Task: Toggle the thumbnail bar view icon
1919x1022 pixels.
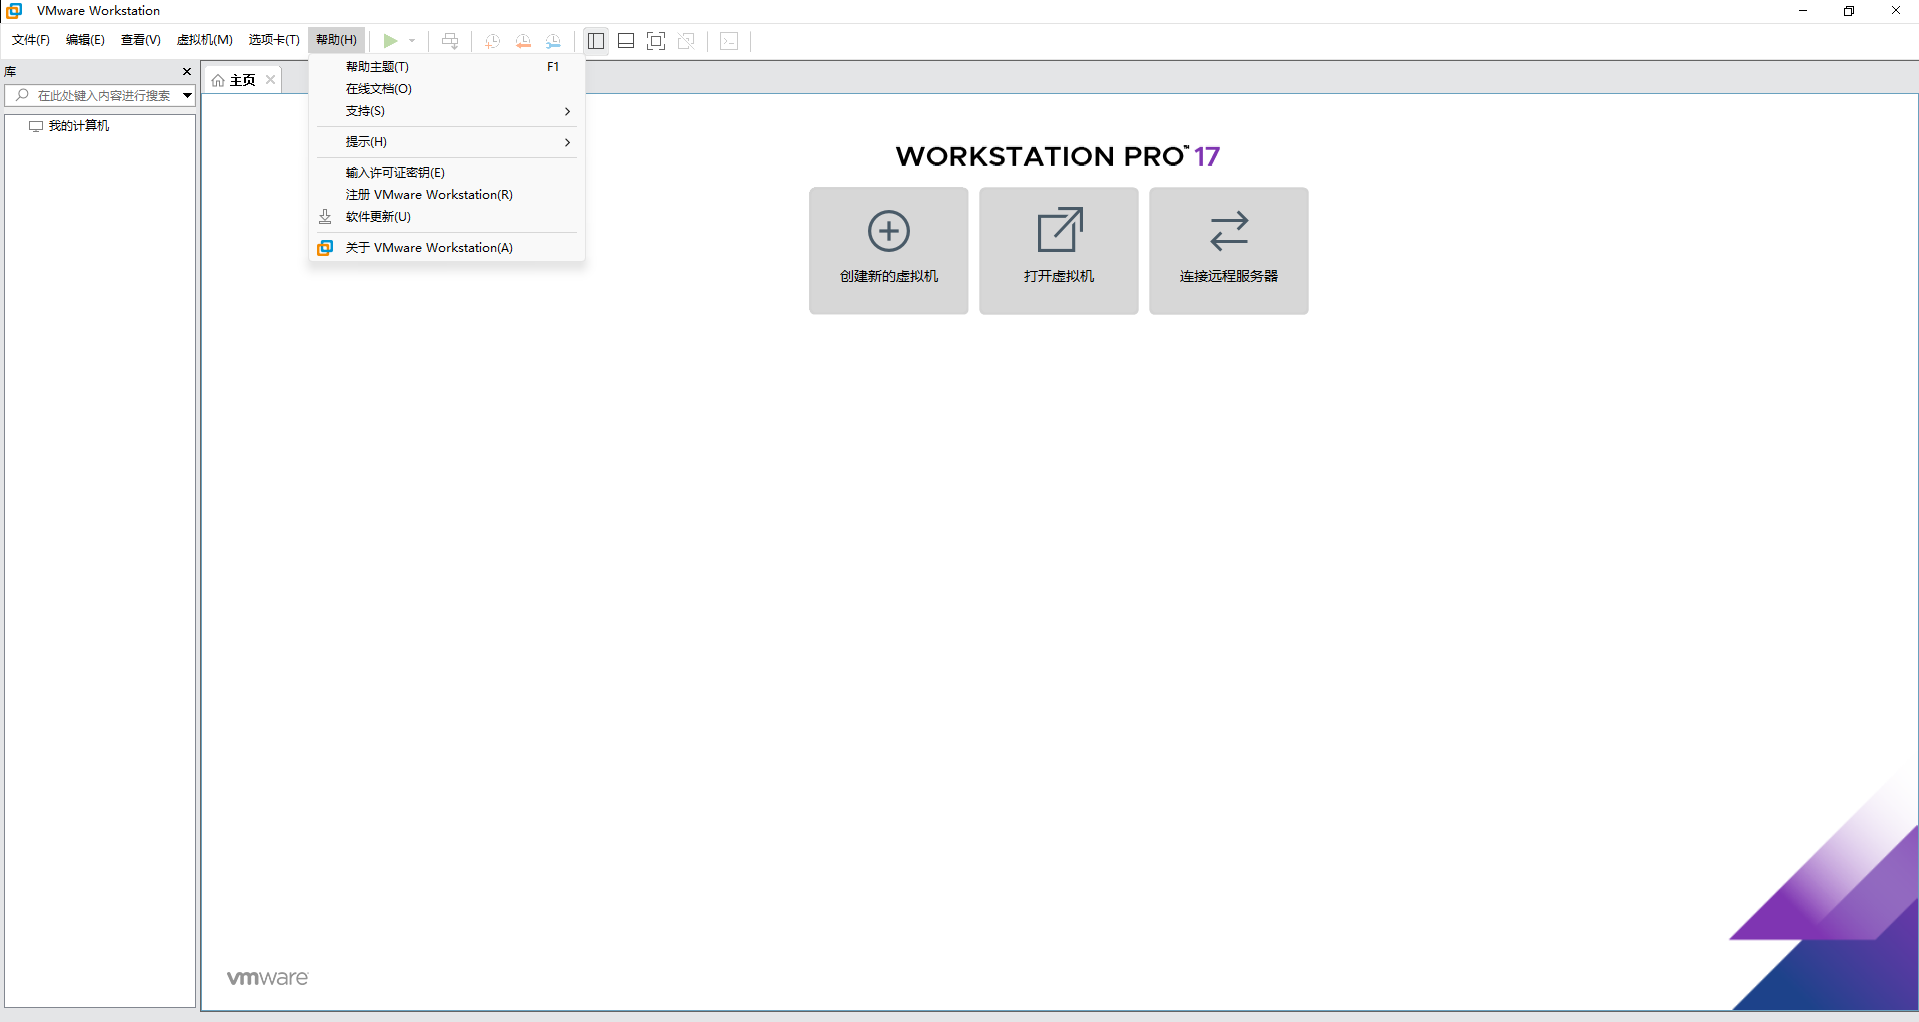Action: (x=626, y=41)
